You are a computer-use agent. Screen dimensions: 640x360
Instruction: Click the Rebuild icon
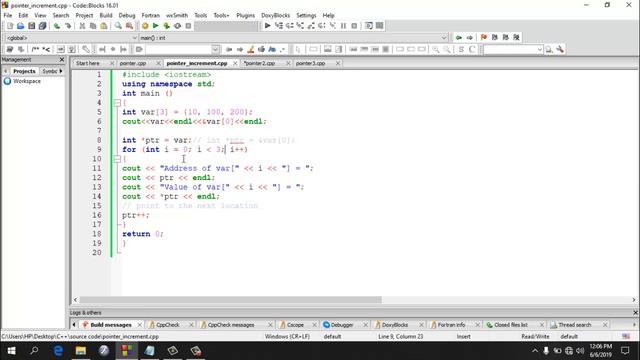pos(177,26)
